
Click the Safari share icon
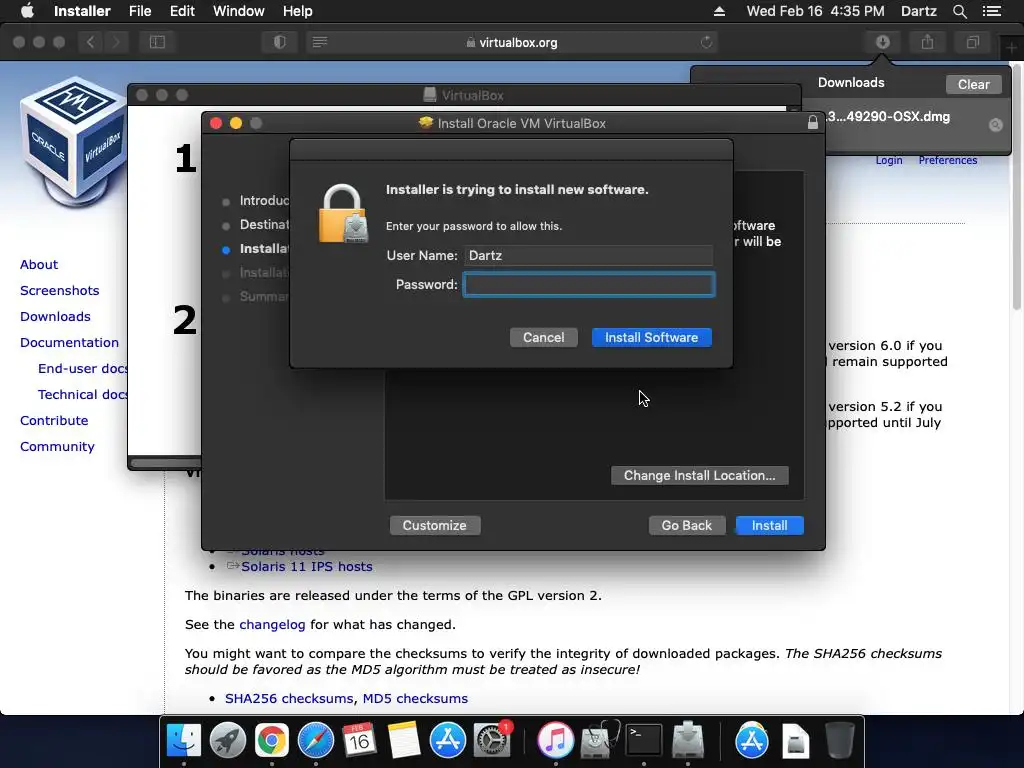927,42
